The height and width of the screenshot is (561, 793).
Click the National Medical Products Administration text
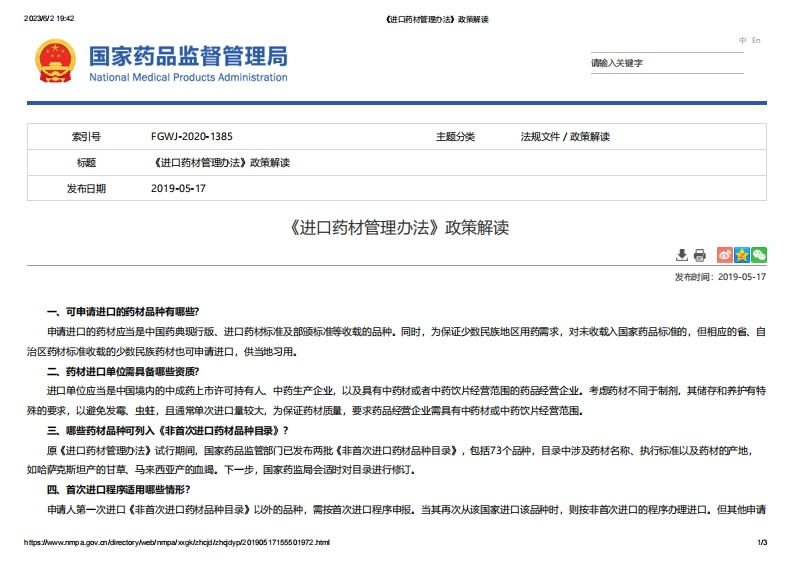pyautogui.click(x=188, y=77)
